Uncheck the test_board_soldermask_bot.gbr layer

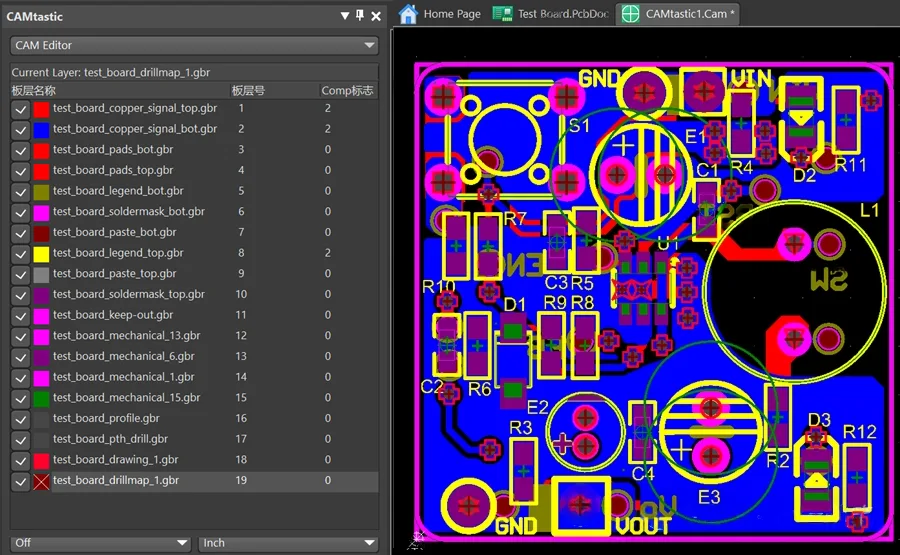21,212
